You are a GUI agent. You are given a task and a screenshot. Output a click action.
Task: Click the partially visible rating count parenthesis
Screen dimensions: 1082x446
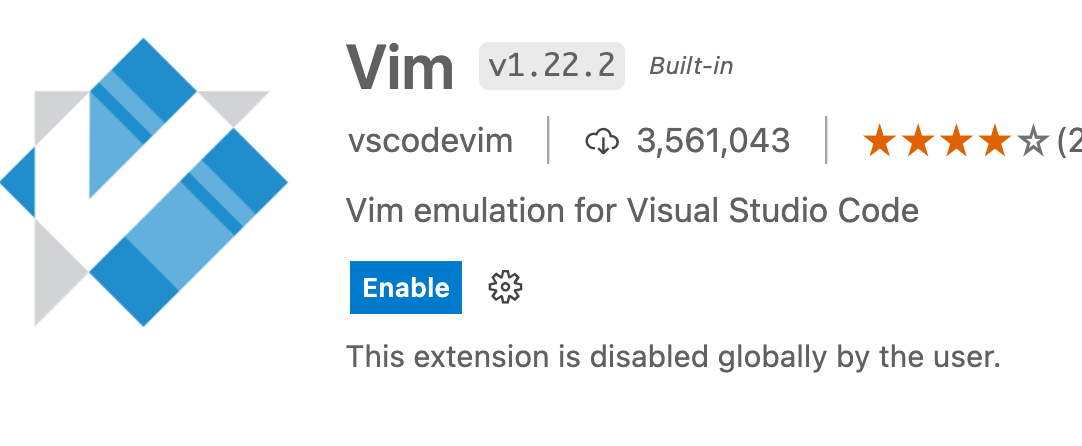click(1070, 142)
